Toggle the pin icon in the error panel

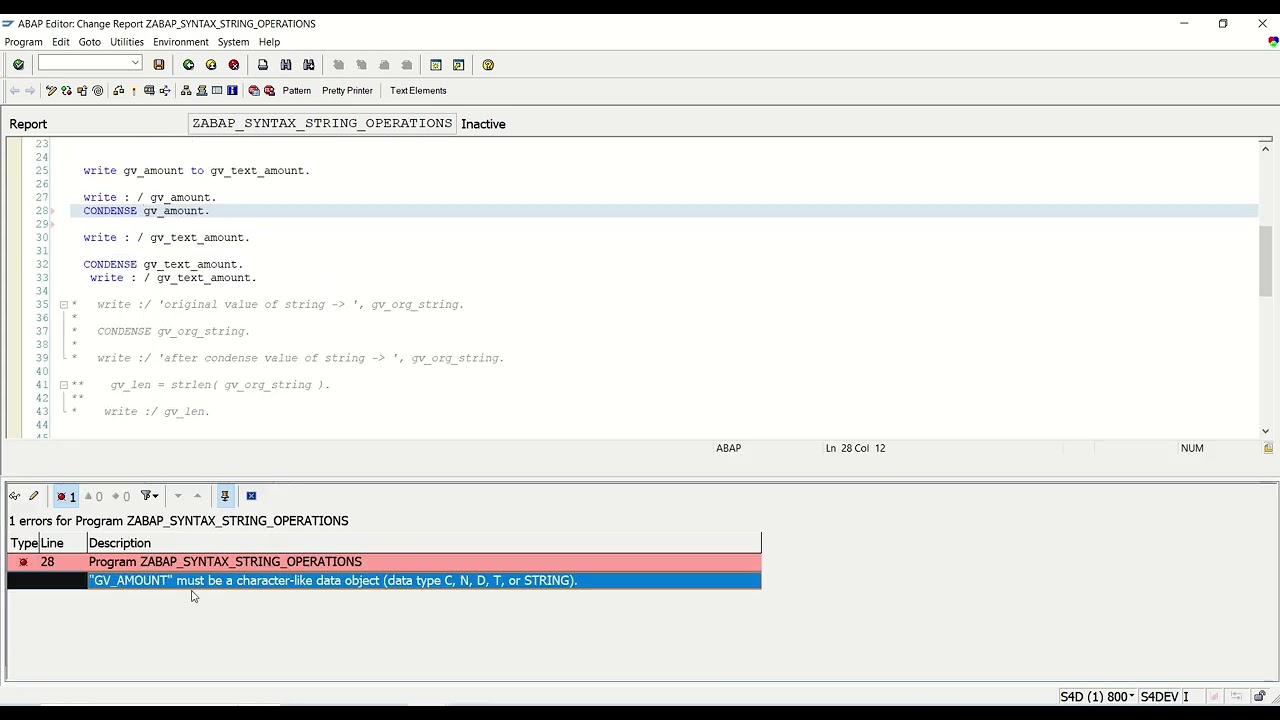tap(225, 496)
